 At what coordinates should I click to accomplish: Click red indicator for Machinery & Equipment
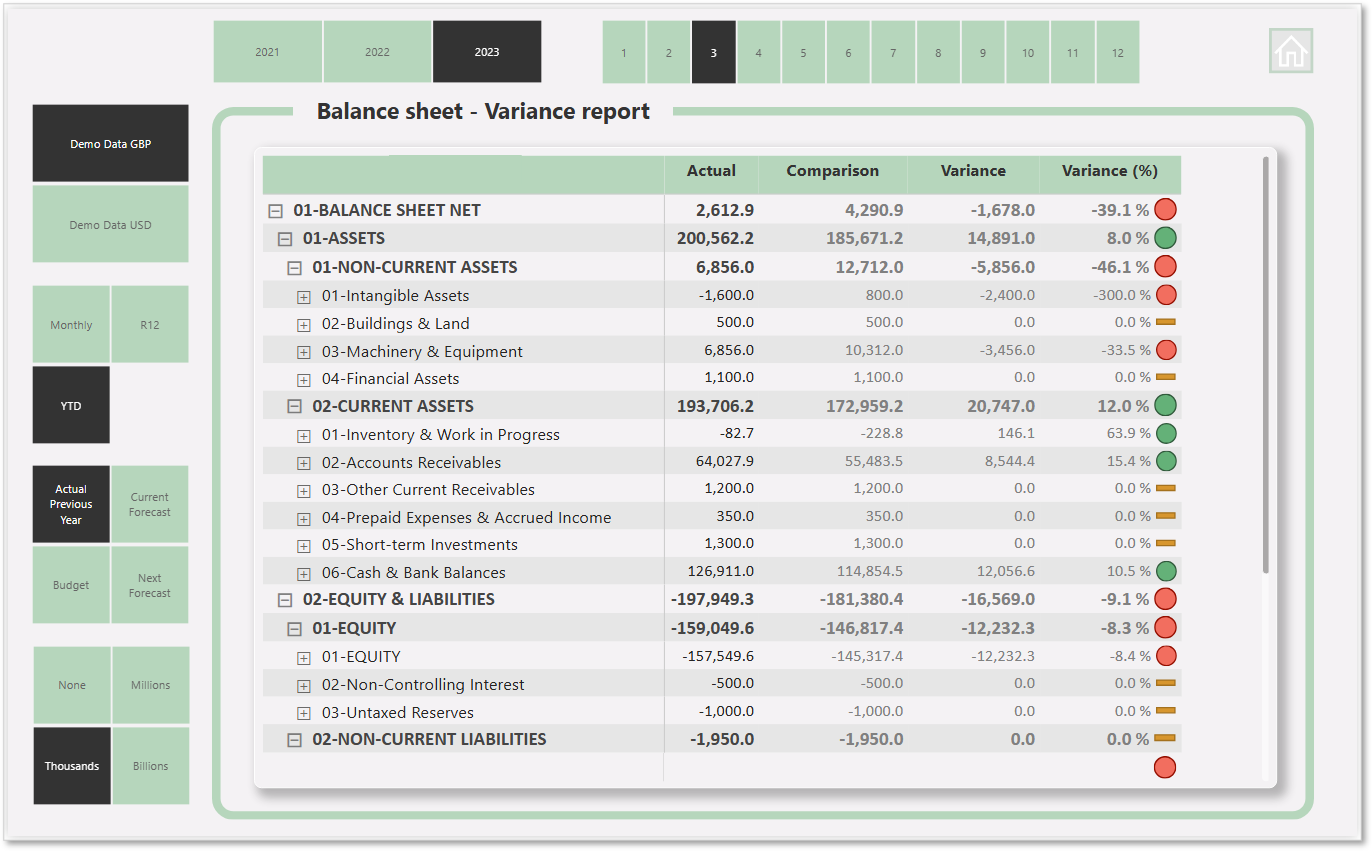coord(1165,350)
